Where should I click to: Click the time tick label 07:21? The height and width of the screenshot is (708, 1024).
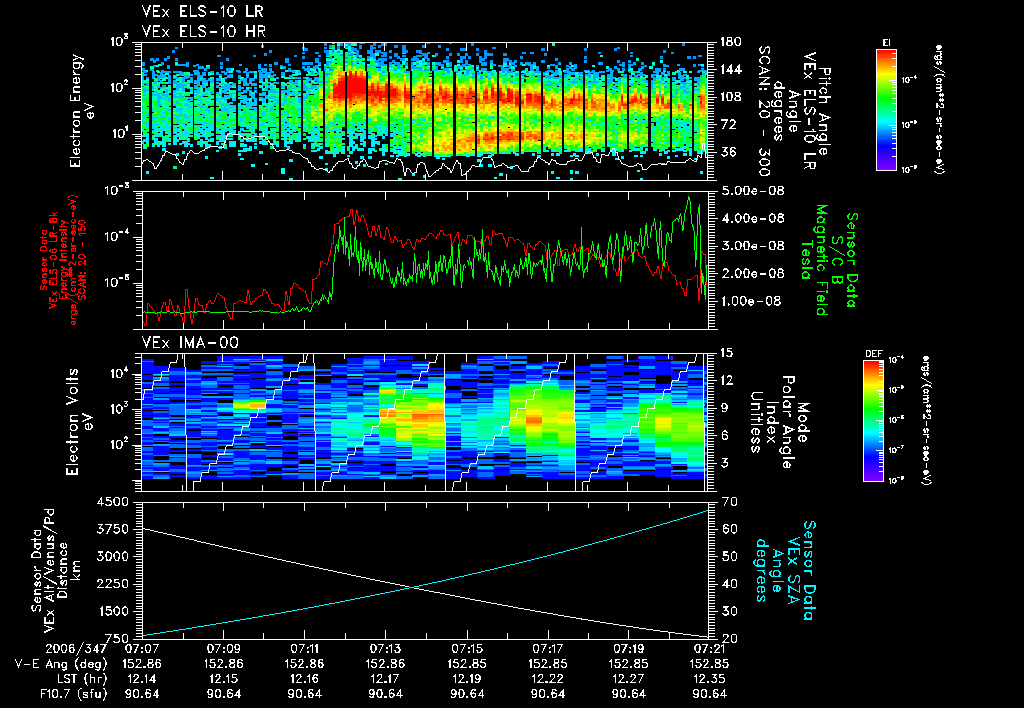(x=710, y=650)
